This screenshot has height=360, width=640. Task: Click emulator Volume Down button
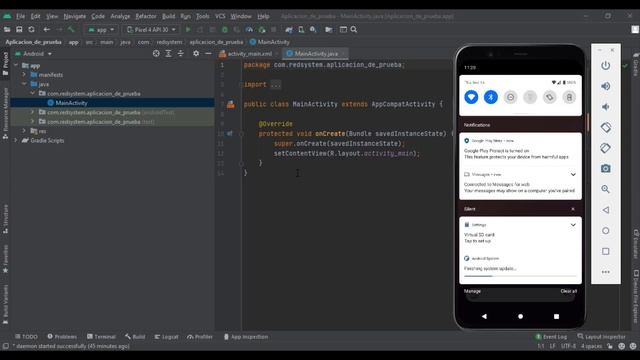coord(606,107)
